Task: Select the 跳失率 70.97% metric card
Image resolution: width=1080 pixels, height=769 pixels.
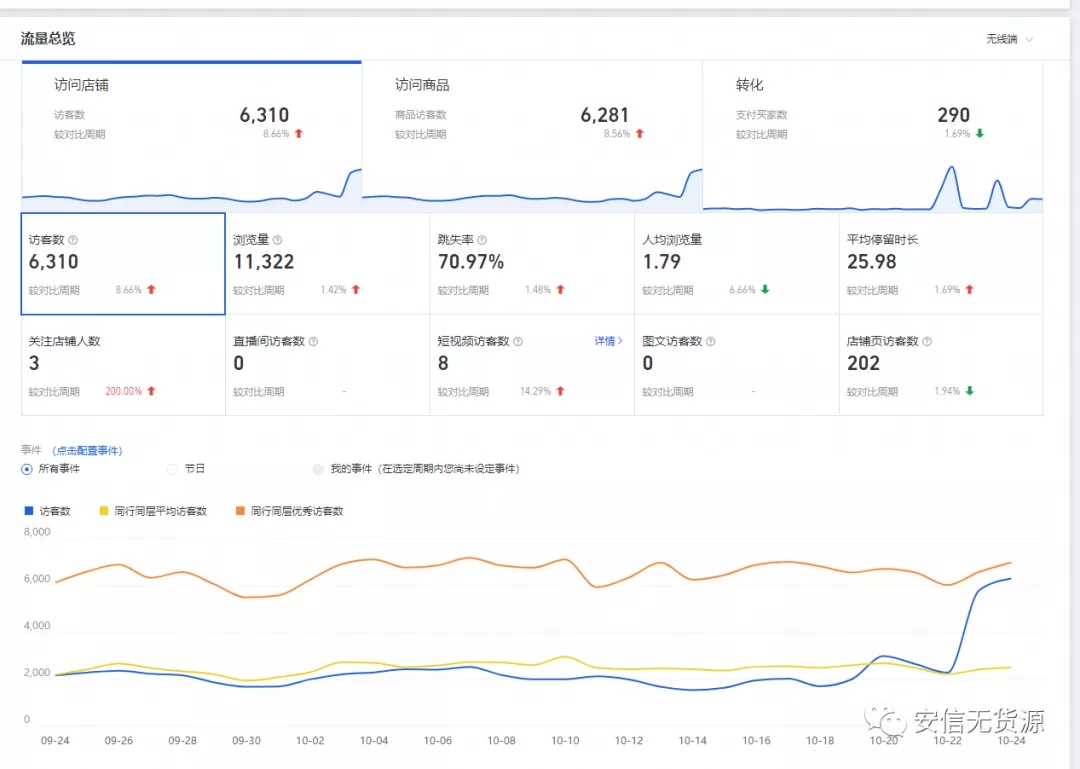Action: [x=532, y=264]
